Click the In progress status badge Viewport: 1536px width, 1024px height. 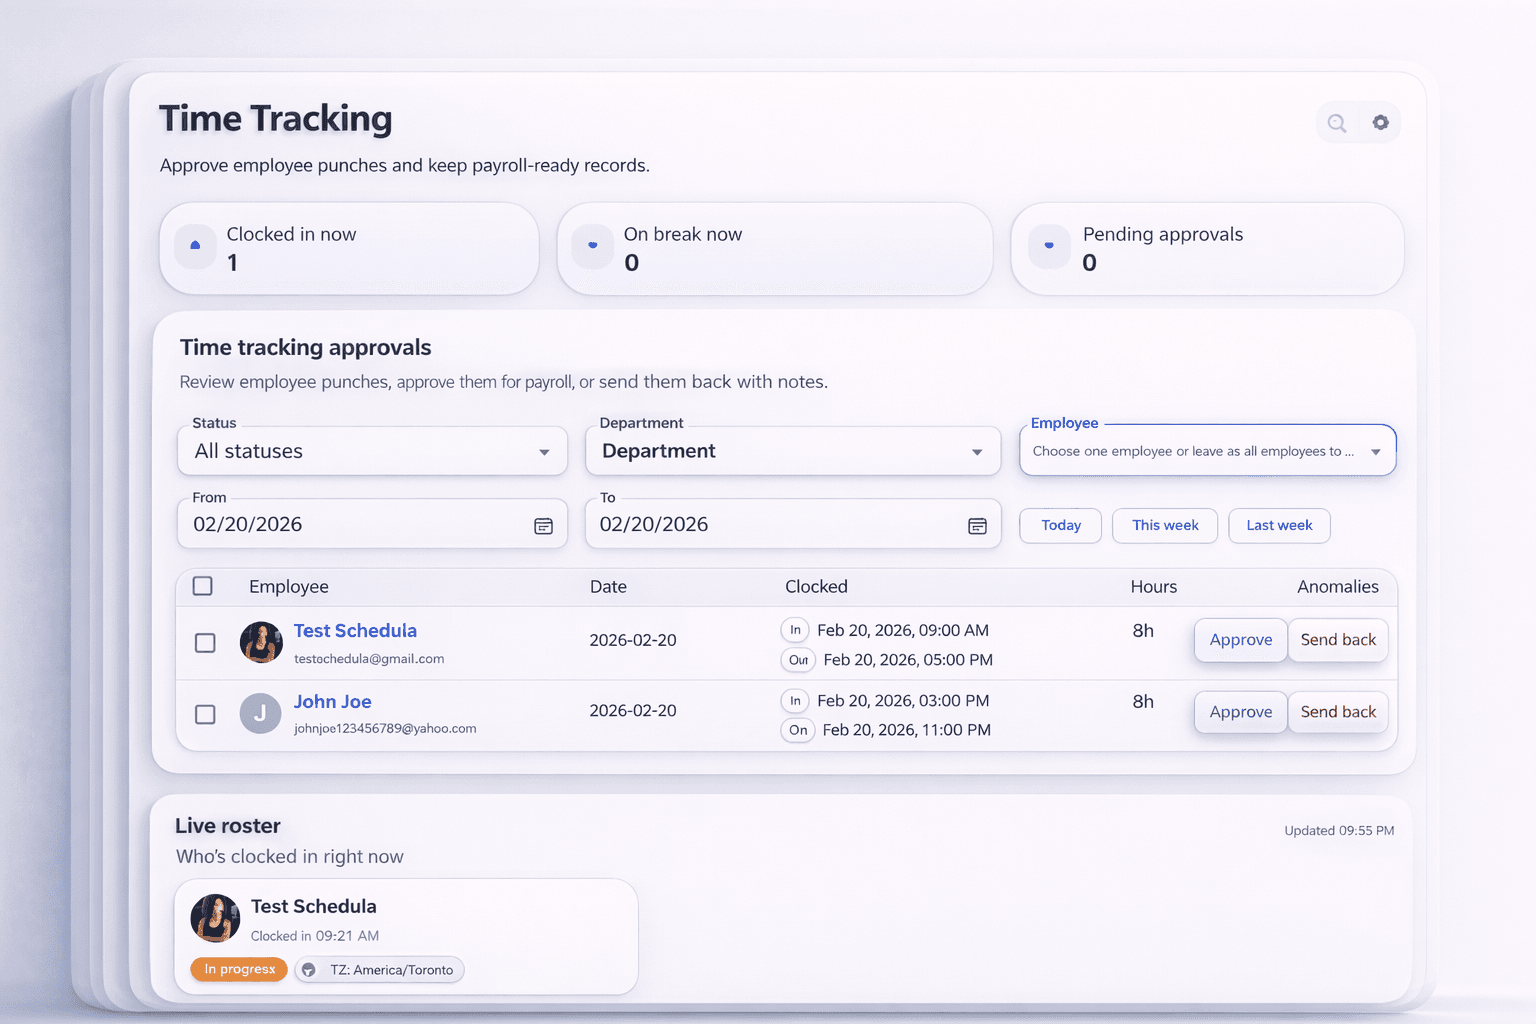(239, 969)
